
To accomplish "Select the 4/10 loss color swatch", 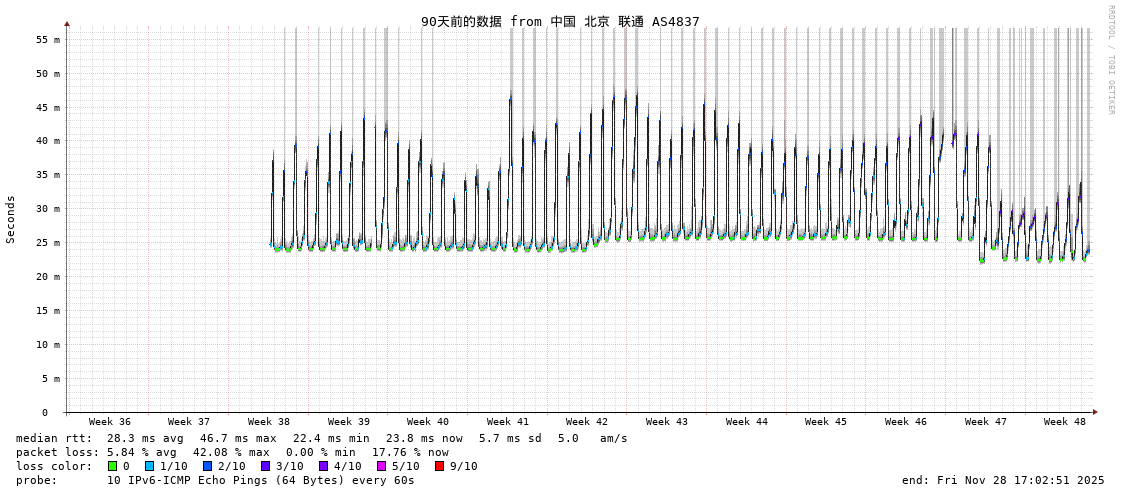I will point(323,466).
